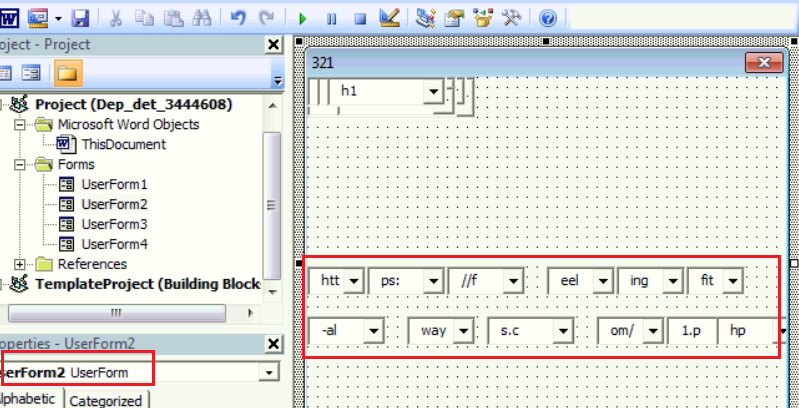Switch to Microsoft Word view icon

tap(9, 19)
